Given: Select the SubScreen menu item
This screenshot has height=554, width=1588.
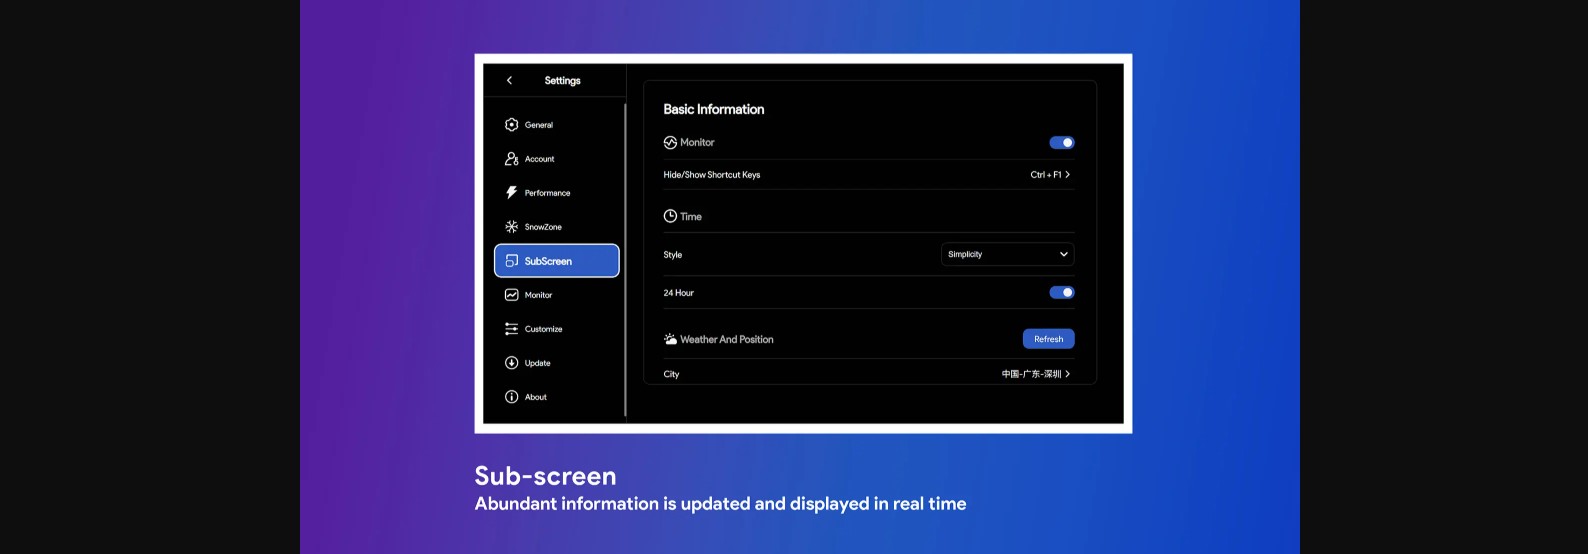Looking at the screenshot, I should (556, 261).
